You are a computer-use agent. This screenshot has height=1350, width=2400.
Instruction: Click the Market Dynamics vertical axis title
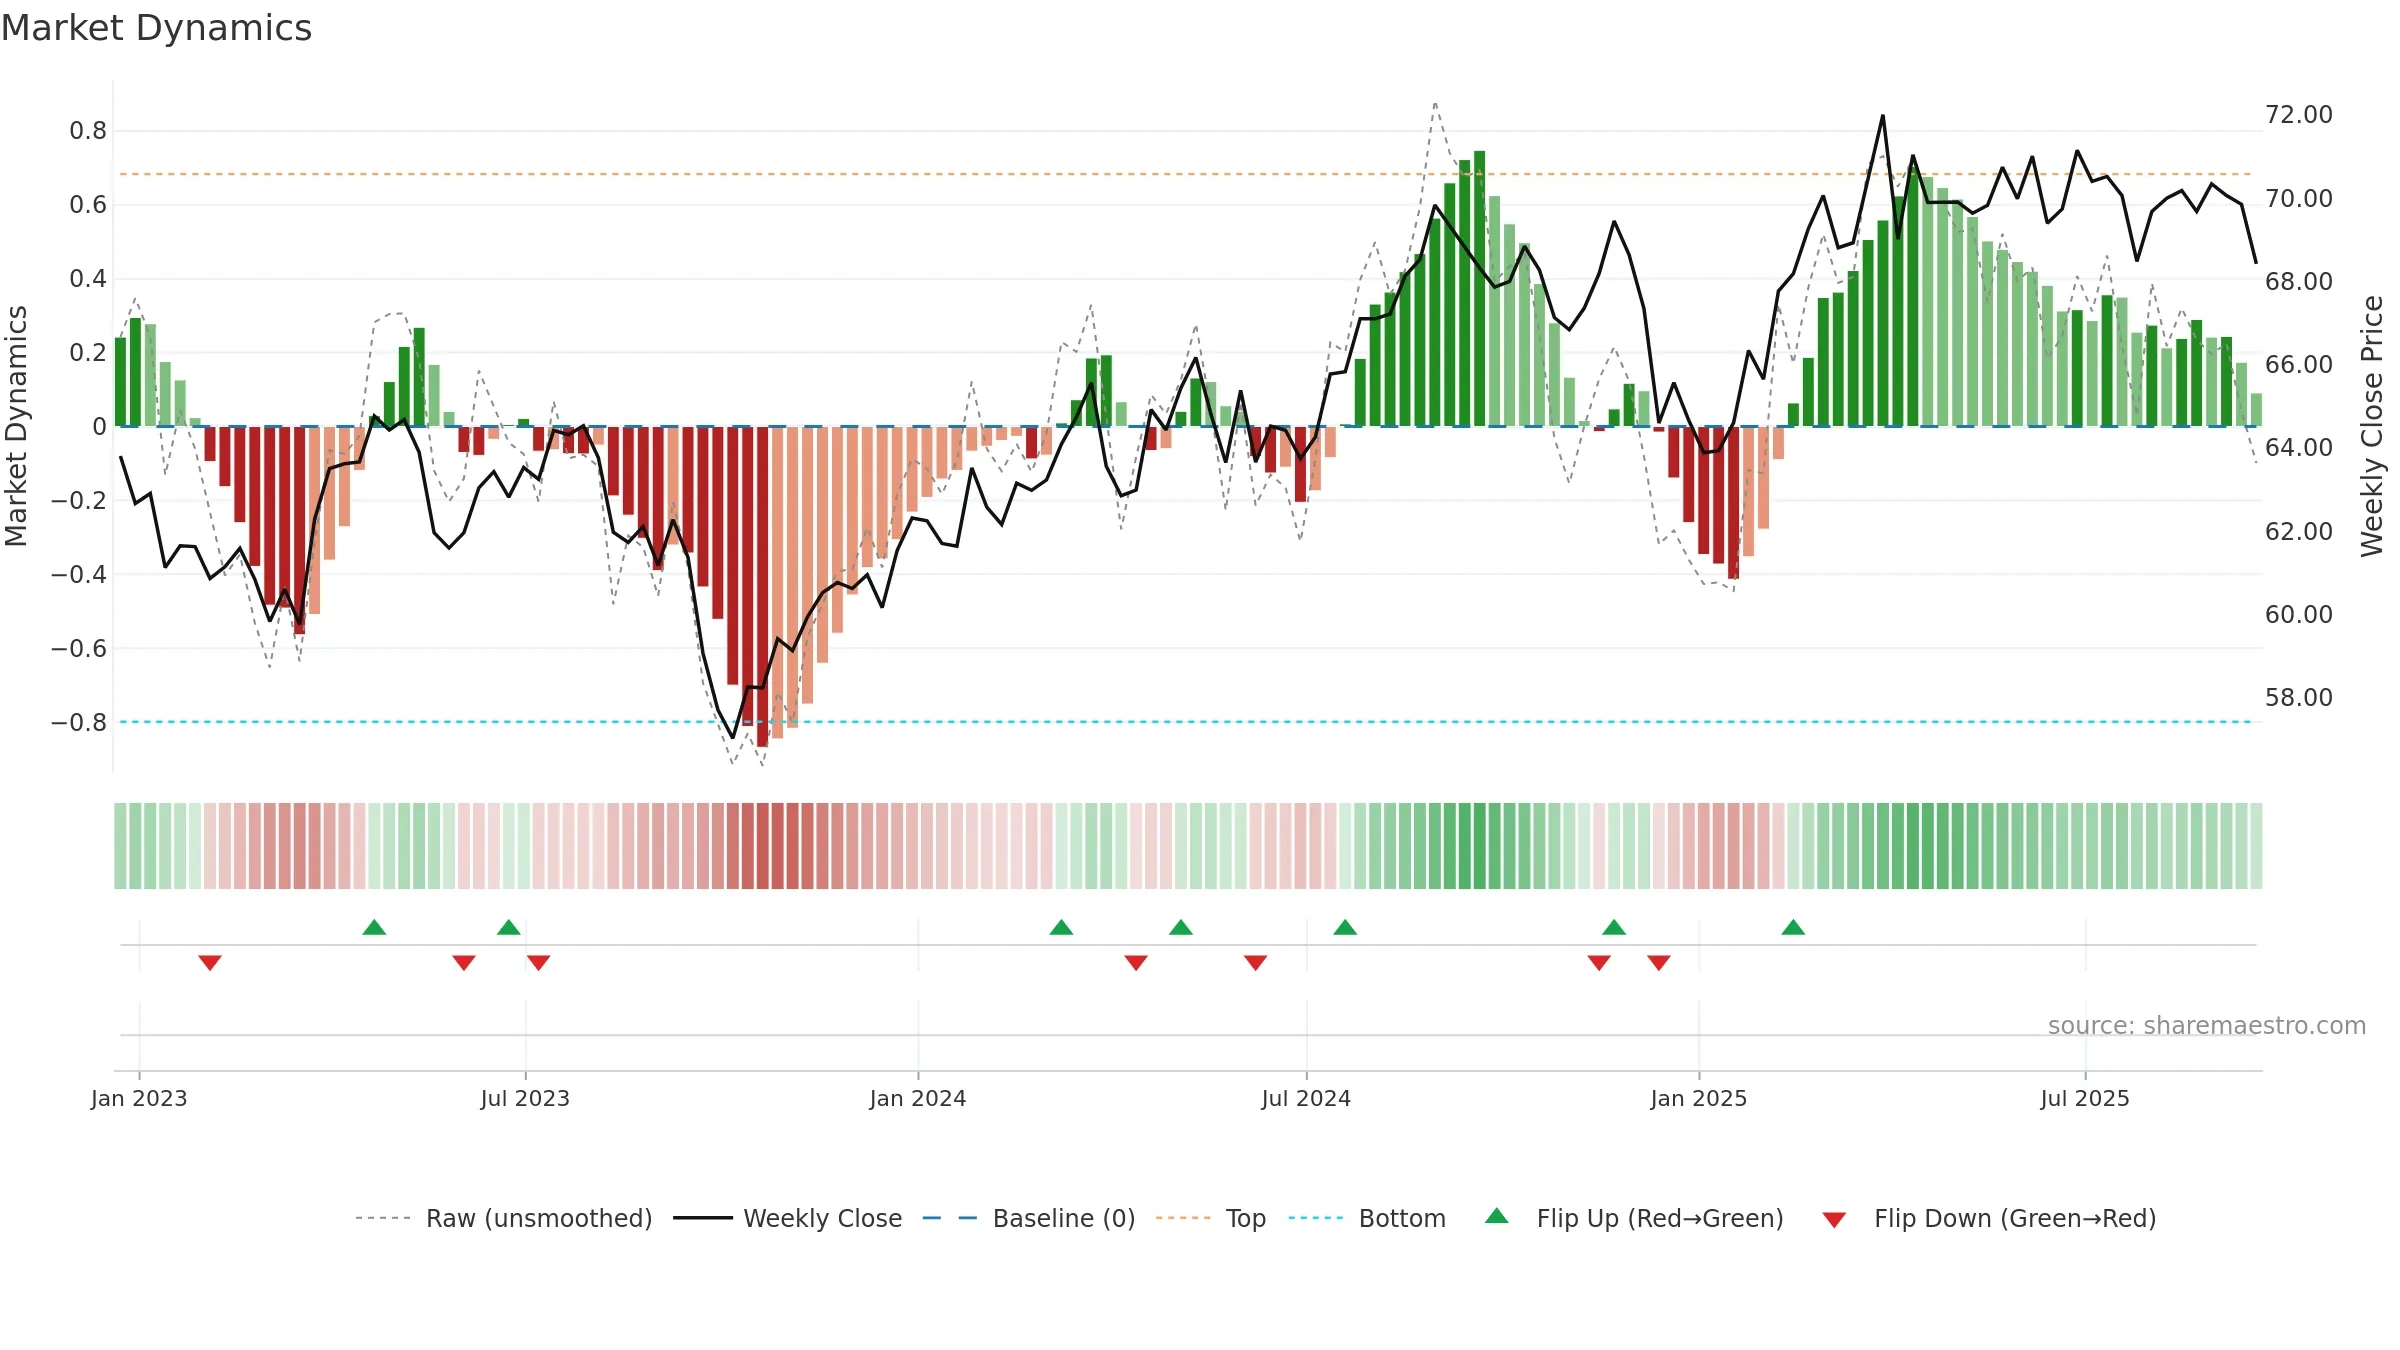click(16, 426)
